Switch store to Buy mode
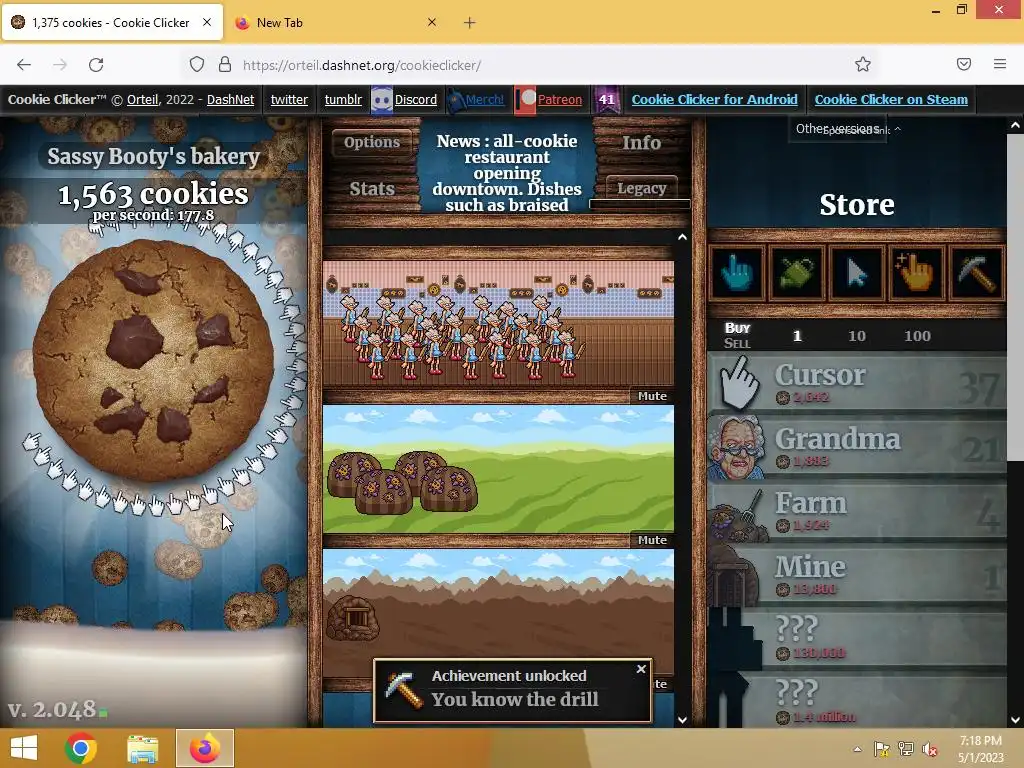This screenshot has width=1024, height=768. (737, 328)
